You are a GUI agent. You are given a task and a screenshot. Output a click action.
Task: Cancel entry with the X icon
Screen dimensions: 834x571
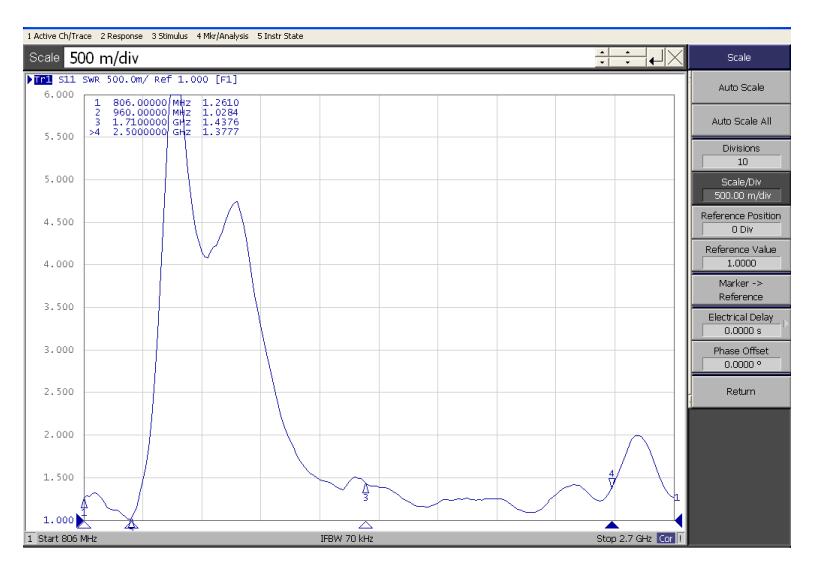pos(675,57)
